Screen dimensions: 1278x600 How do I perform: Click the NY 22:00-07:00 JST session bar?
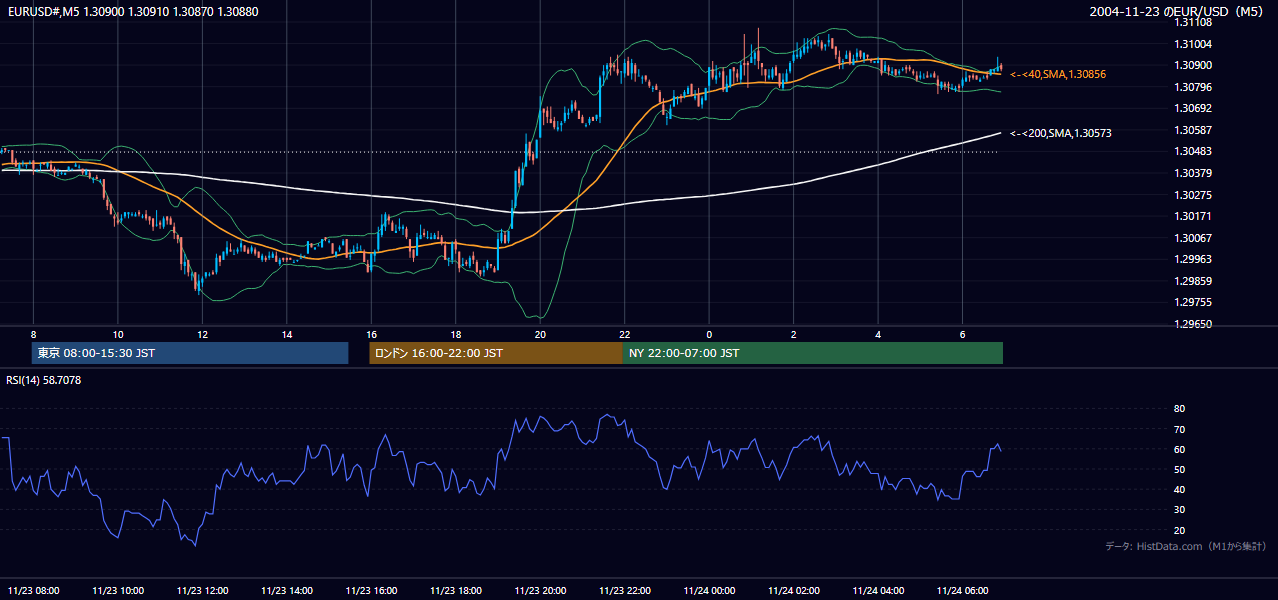813,353
